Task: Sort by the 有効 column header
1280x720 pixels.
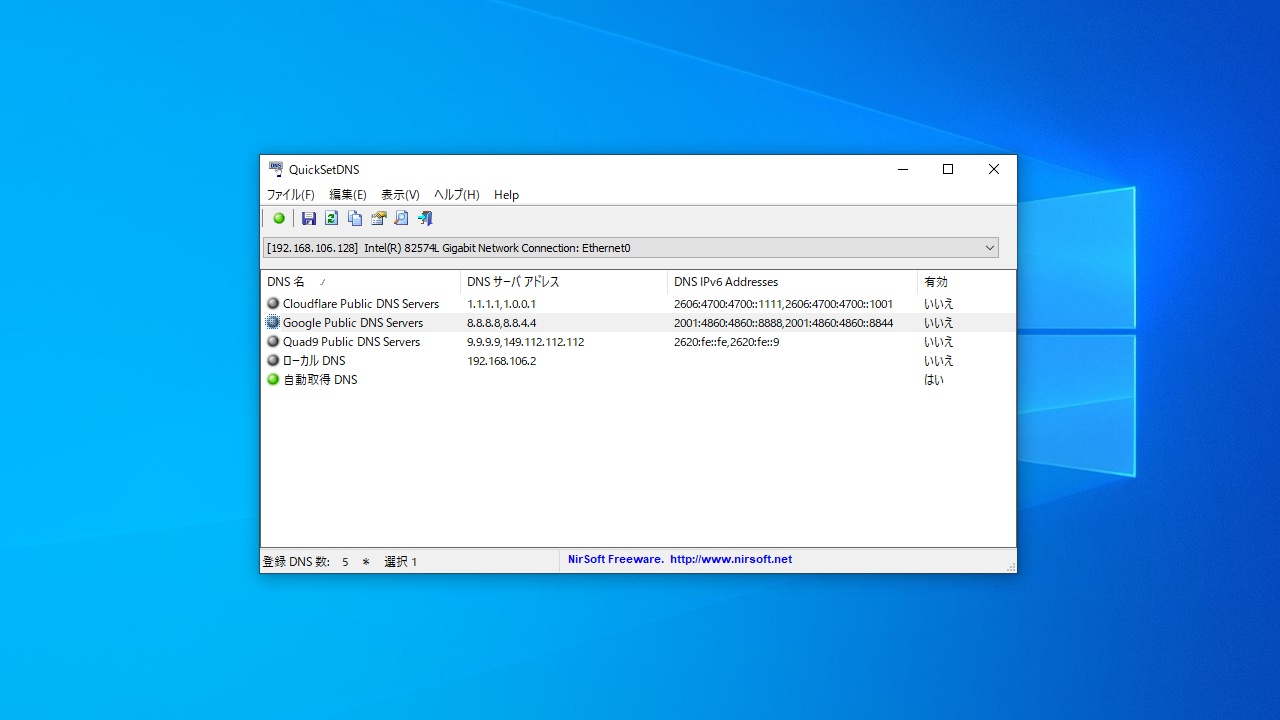Action: click(966, 282)
